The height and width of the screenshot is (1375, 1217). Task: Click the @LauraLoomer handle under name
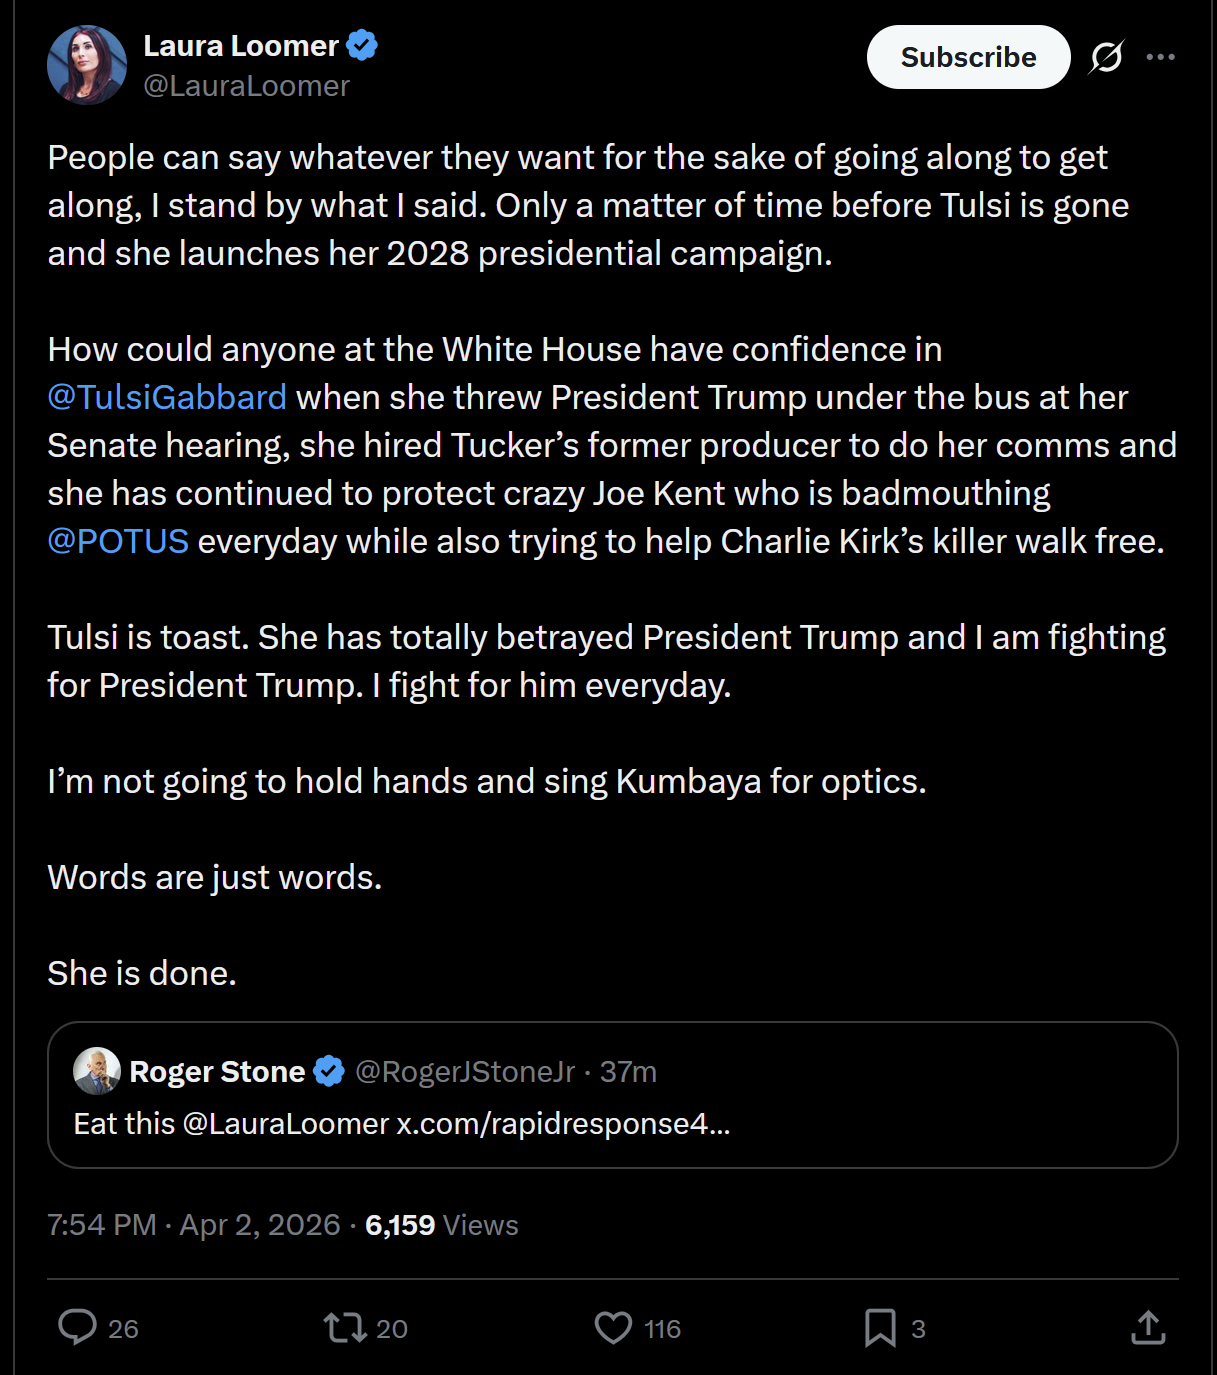coord(246,86)
